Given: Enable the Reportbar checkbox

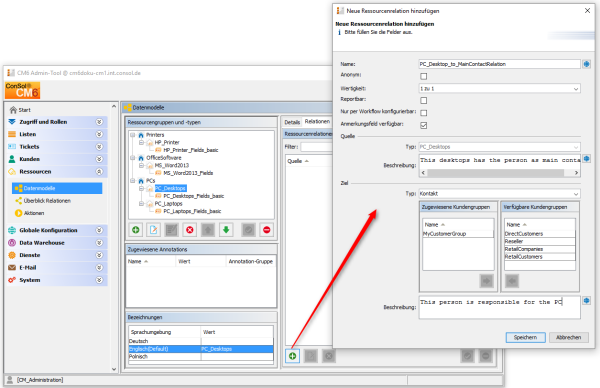Looking at the screenshot, I should [424, 101].
